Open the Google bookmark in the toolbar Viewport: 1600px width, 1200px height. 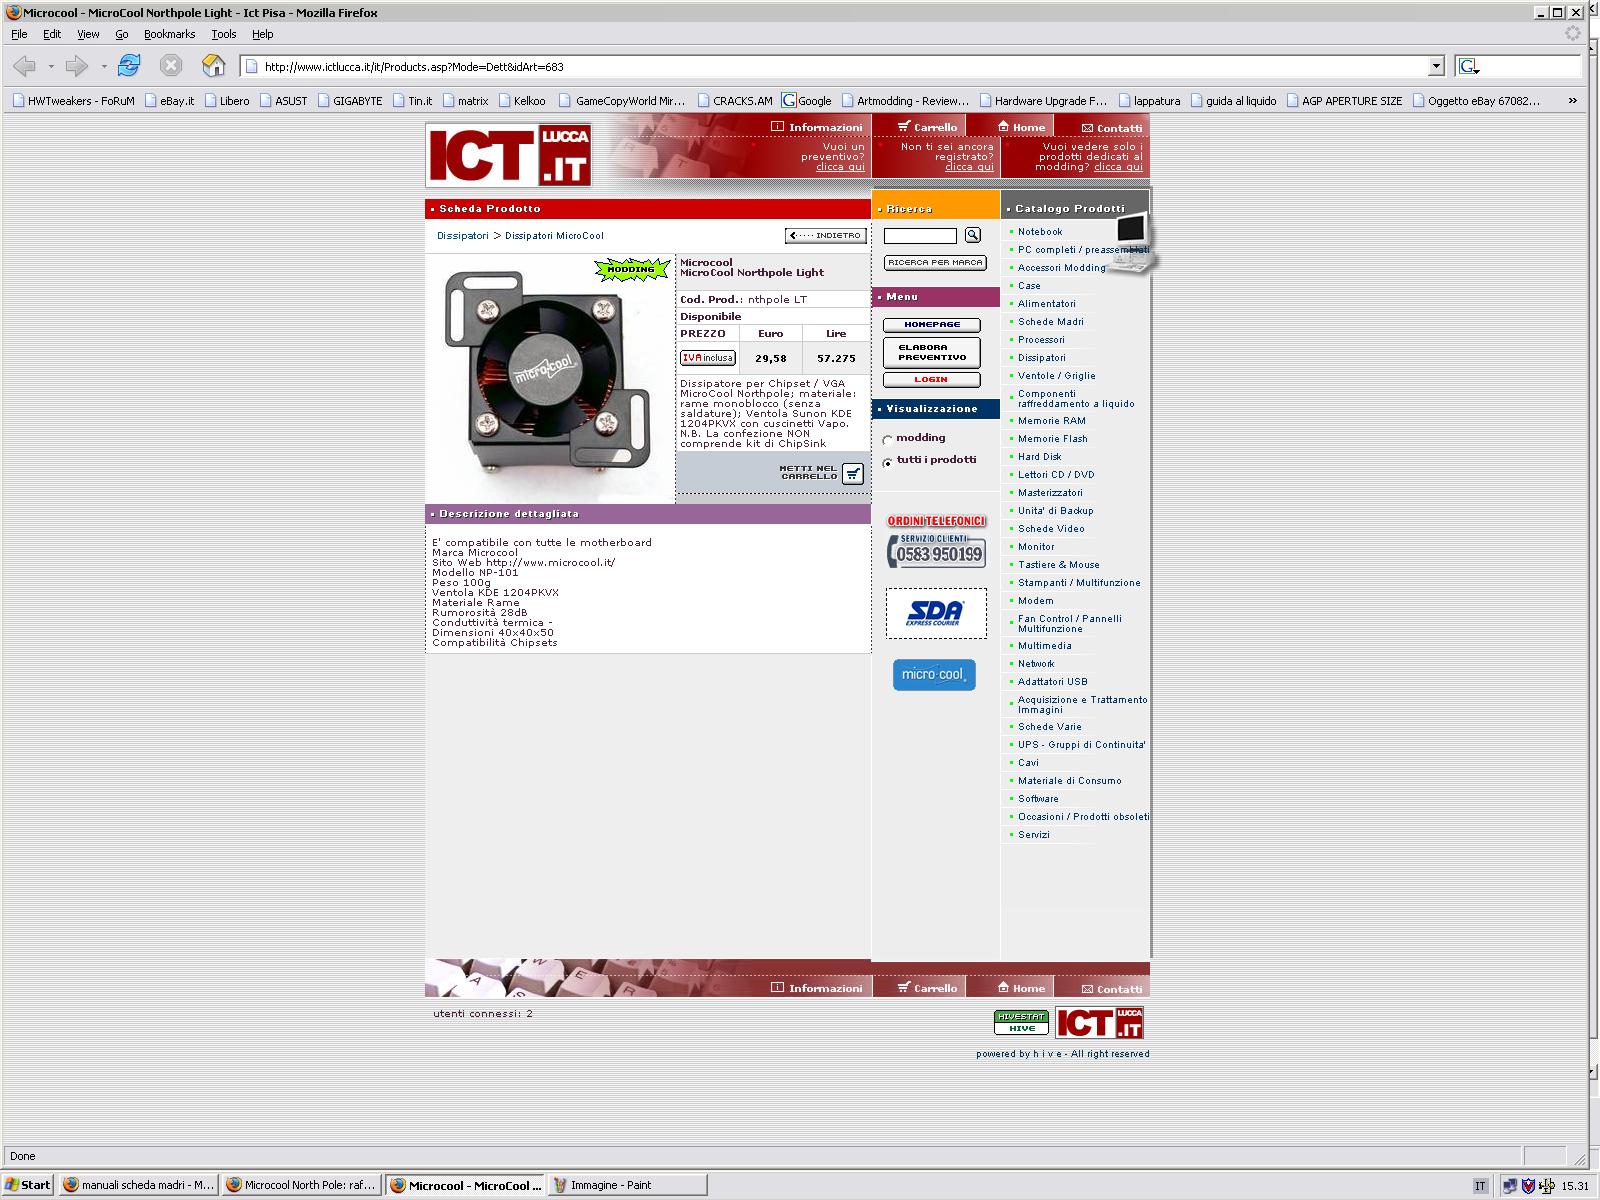807,100
